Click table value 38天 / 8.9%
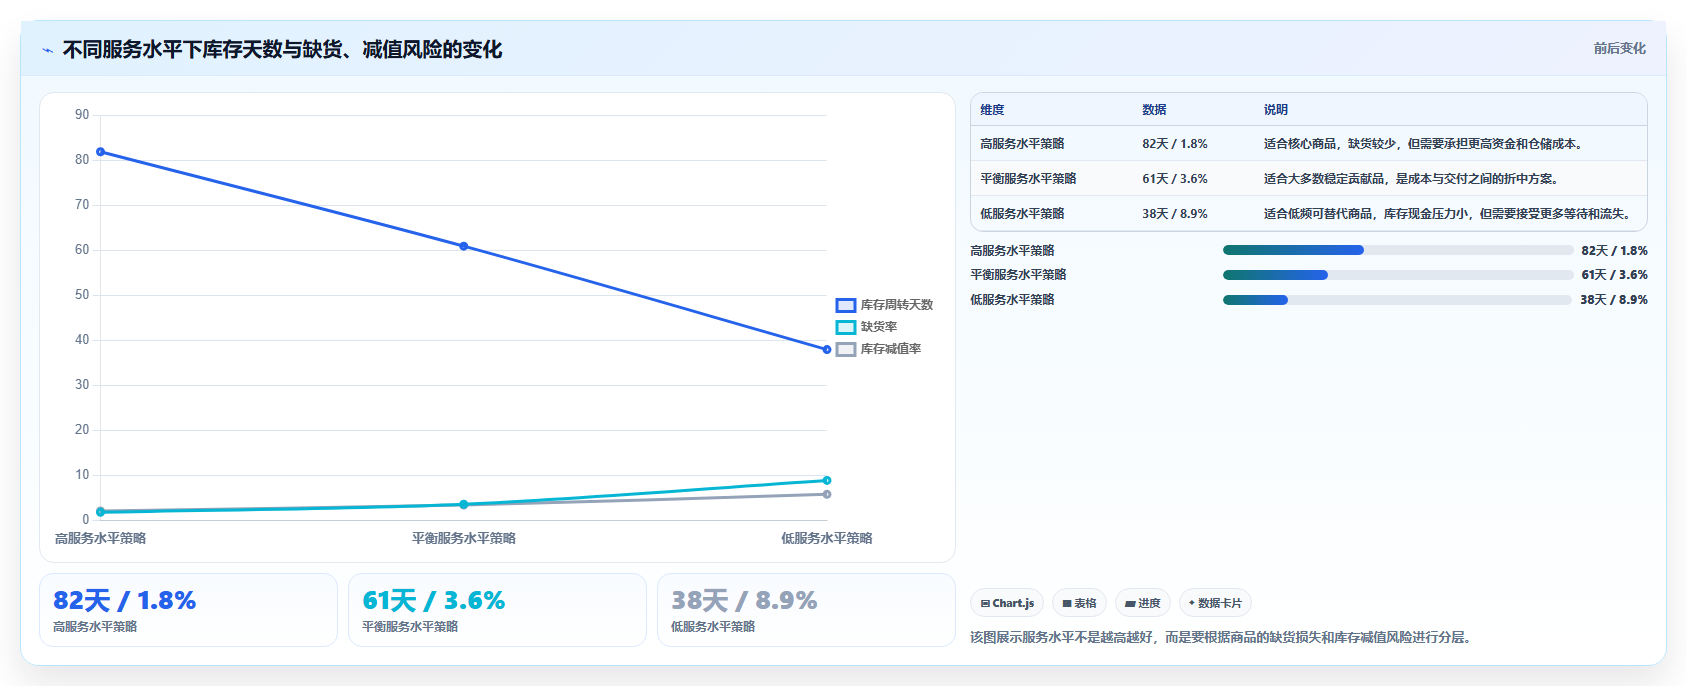This screenshot has width=1687, height=686. tap(1175, 214)
